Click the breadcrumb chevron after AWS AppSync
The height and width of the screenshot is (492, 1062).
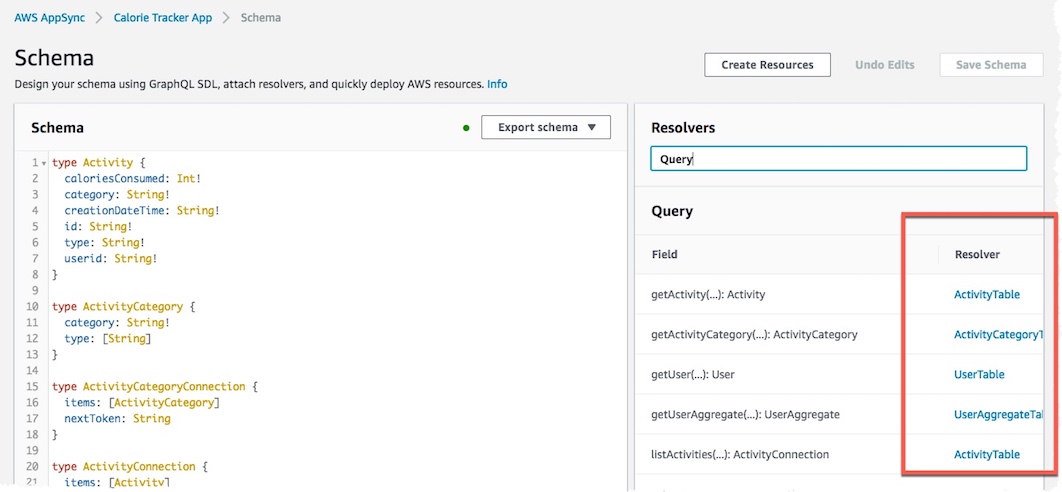(99, 18)
